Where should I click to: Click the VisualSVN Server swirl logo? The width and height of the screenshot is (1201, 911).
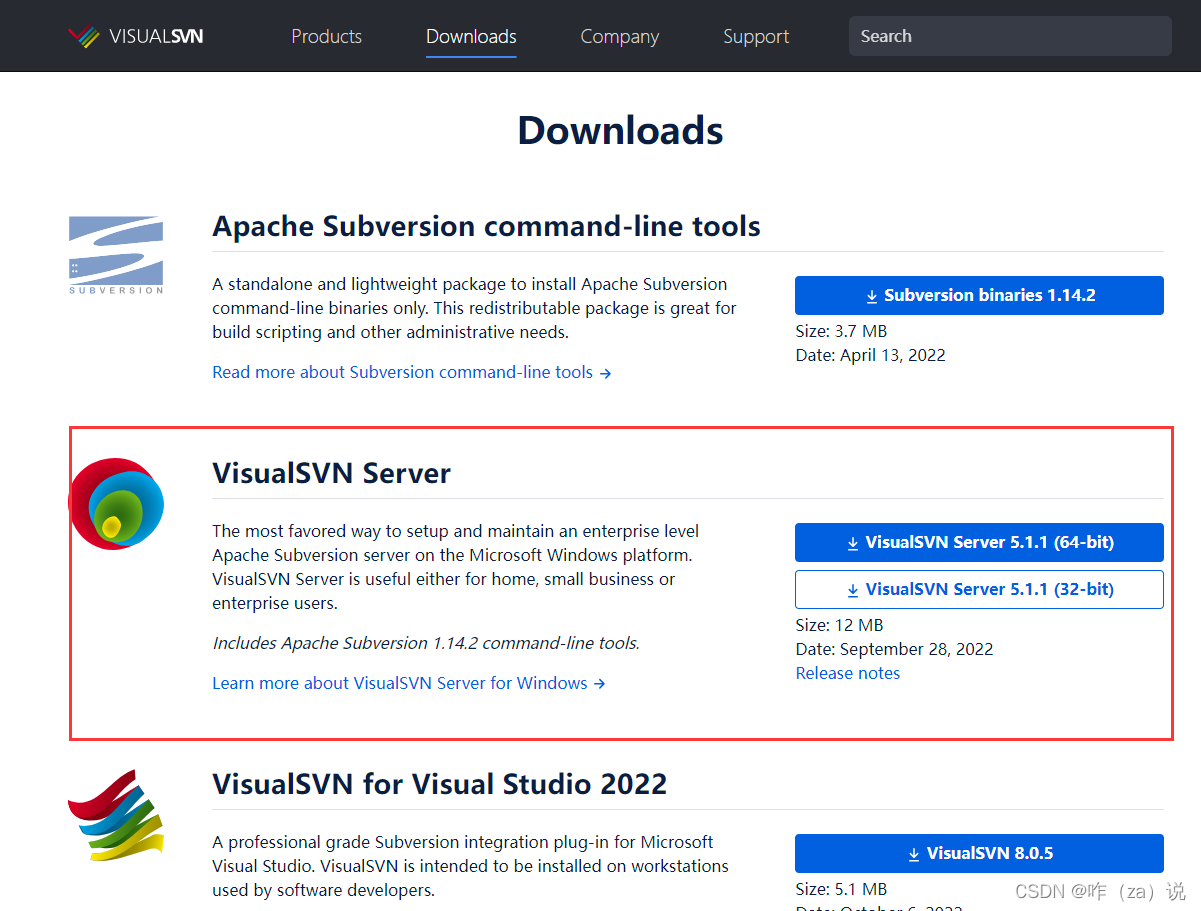pos(116,503)
